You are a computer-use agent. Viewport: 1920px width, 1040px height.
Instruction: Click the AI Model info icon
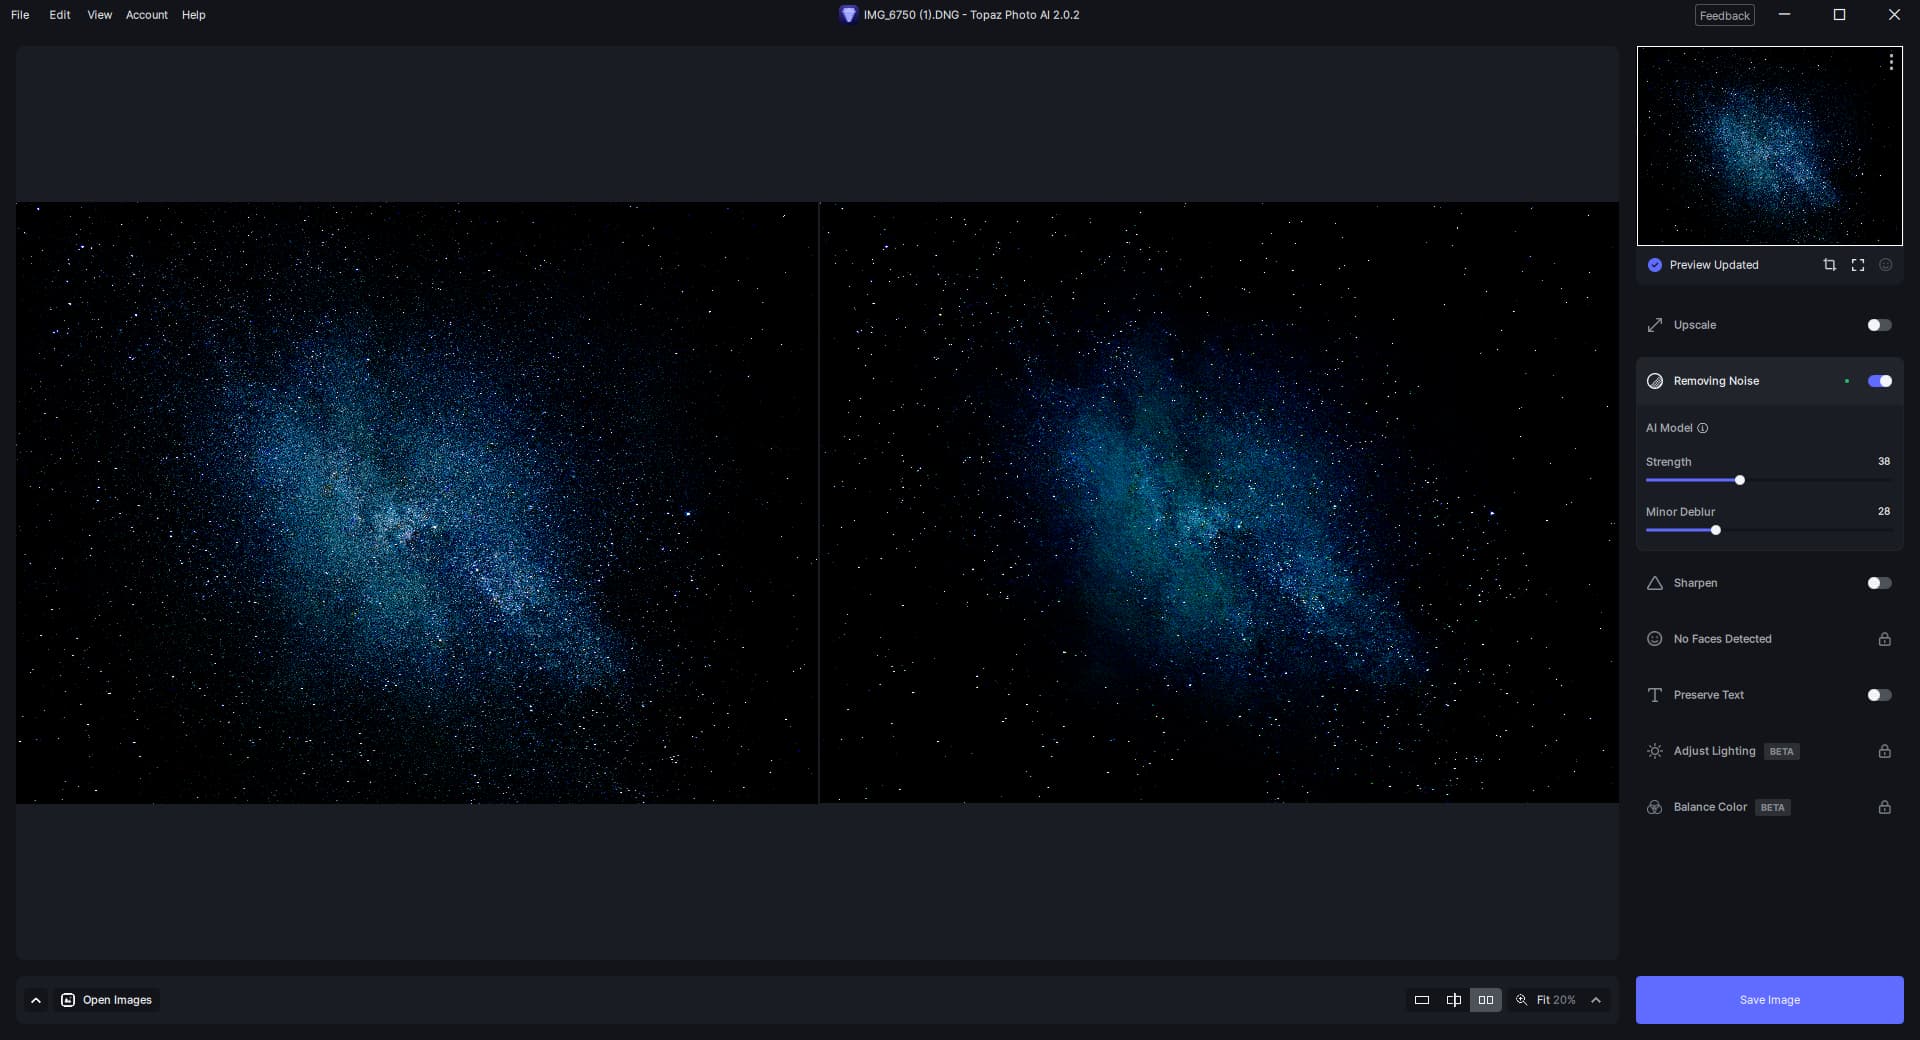(1702, 428)
